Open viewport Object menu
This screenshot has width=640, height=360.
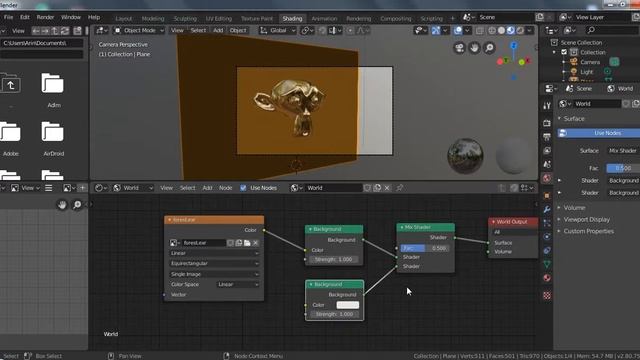(238, 31)
